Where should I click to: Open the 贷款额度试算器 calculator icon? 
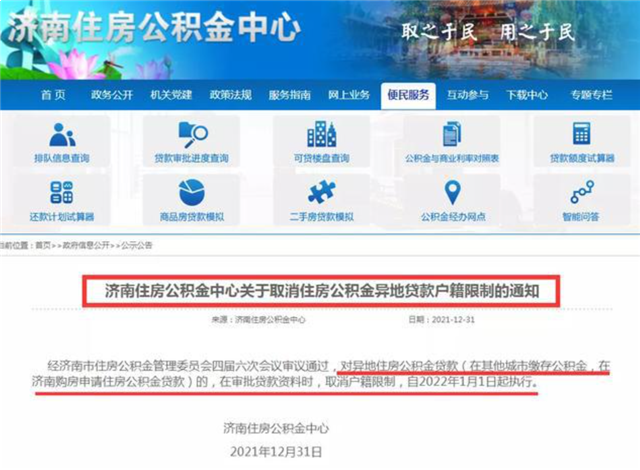pos(581,133)
